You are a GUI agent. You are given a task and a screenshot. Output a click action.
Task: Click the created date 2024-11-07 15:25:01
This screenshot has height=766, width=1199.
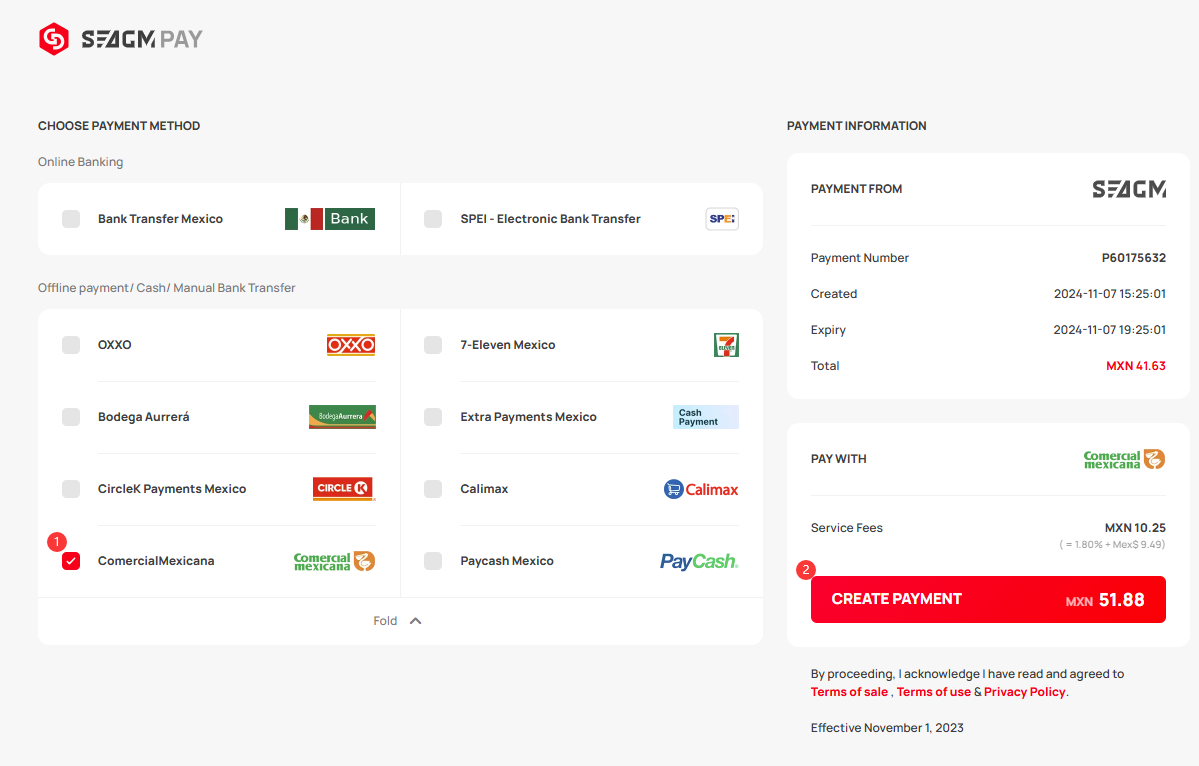click(1110, 294)
